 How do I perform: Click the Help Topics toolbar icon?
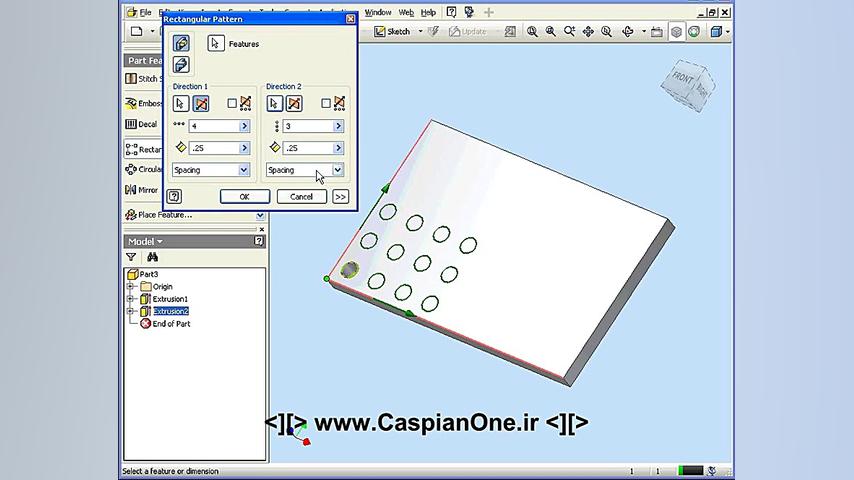tap(452, 11)
